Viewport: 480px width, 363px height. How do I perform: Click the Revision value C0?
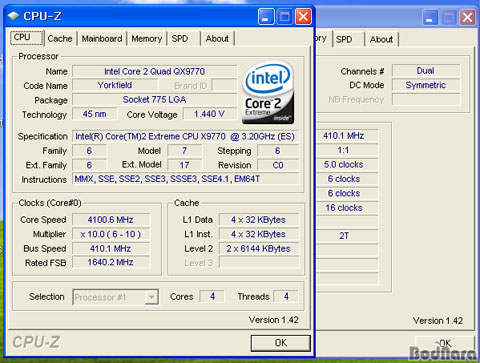point(278,165)
